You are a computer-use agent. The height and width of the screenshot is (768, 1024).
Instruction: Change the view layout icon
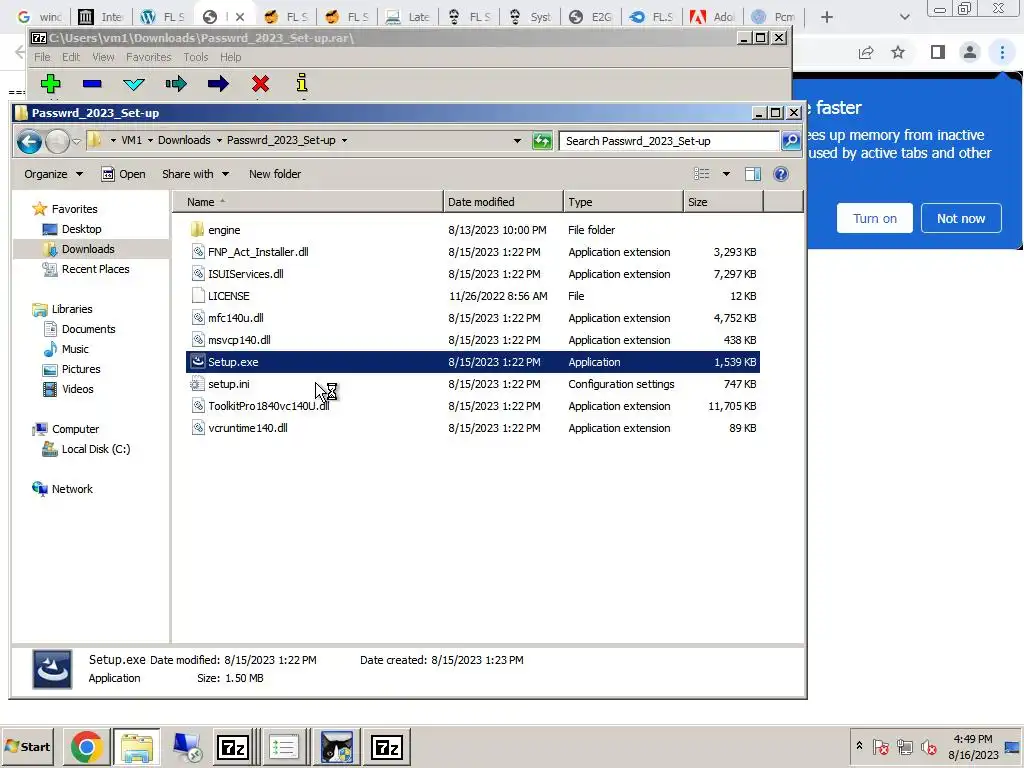click(701, 174)
